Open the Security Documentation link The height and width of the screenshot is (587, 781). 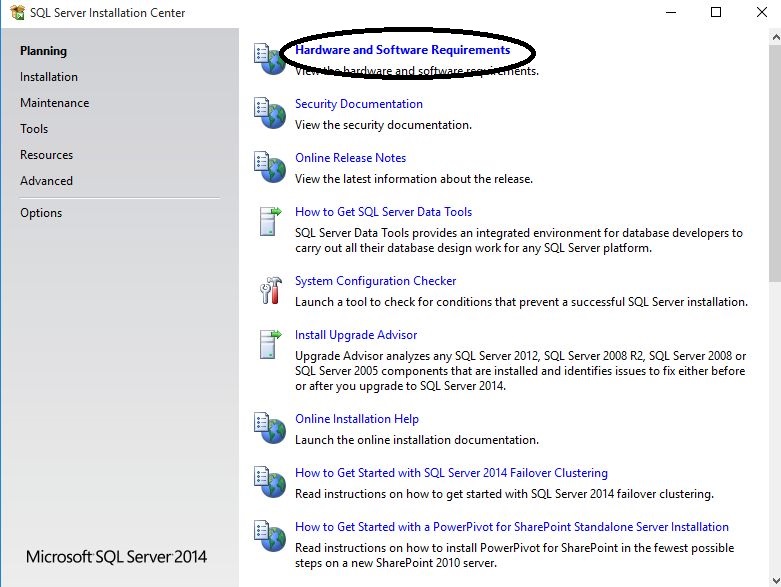point(359,104)
